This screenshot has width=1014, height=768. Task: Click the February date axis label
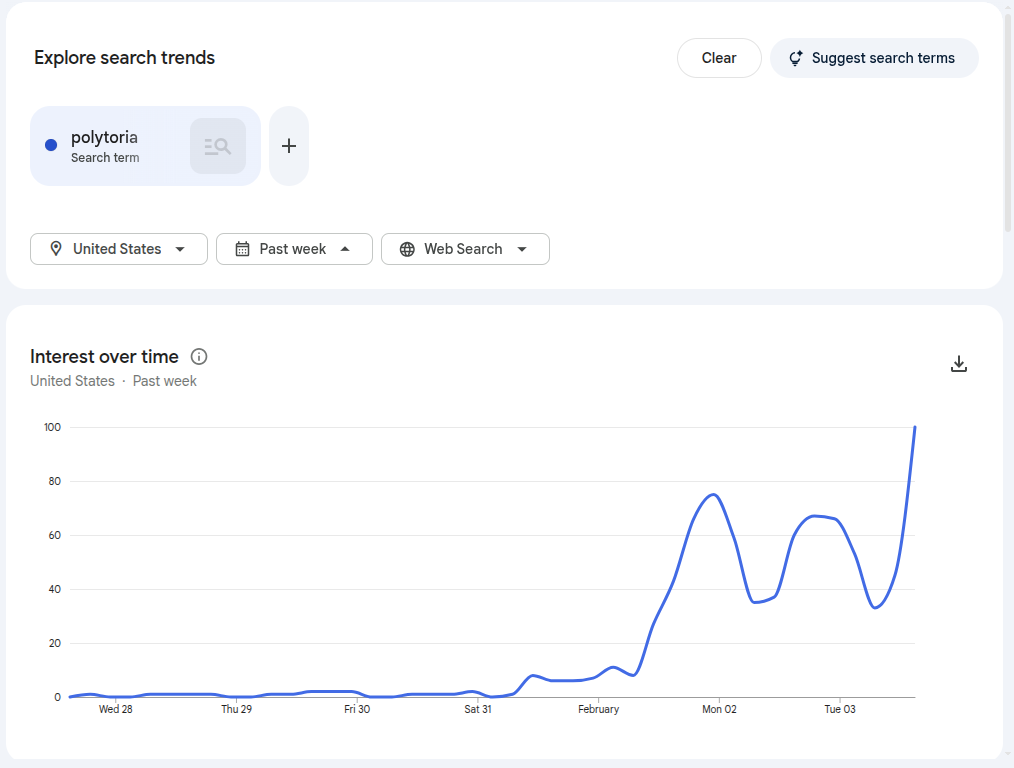[x=598, y=709]
